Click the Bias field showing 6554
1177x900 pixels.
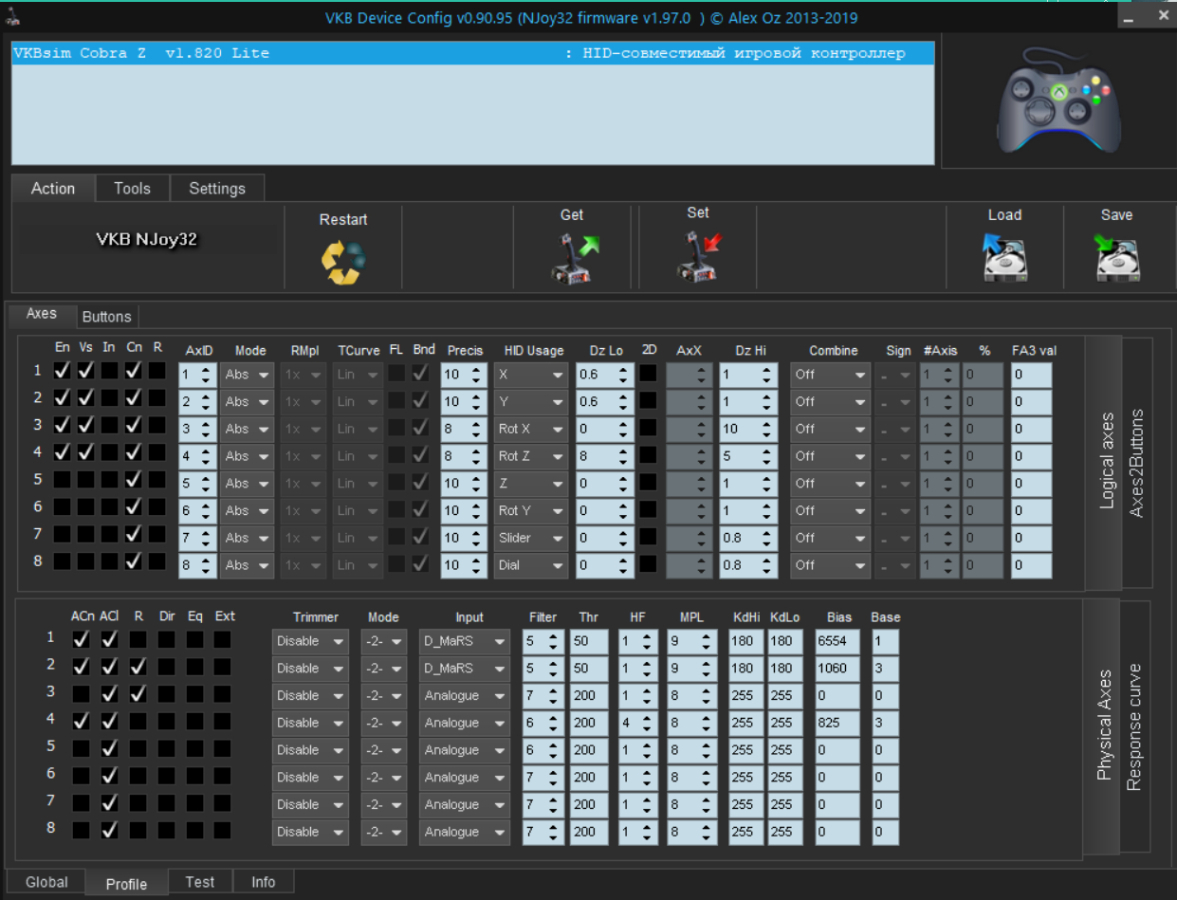coord(835,641)
